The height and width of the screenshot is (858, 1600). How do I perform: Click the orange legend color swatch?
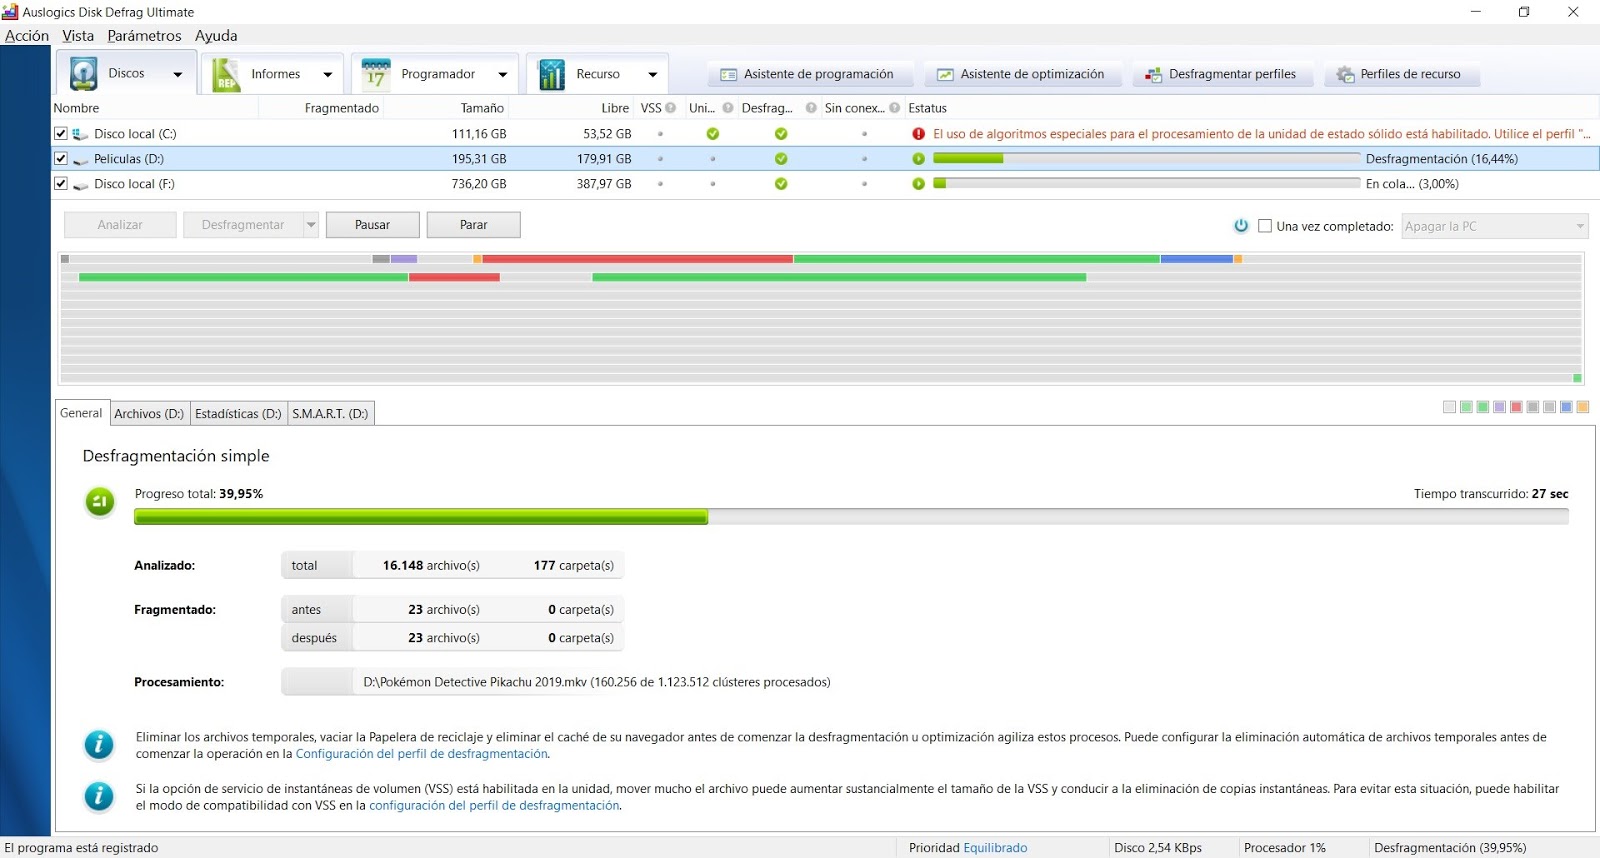[1583, 407]
